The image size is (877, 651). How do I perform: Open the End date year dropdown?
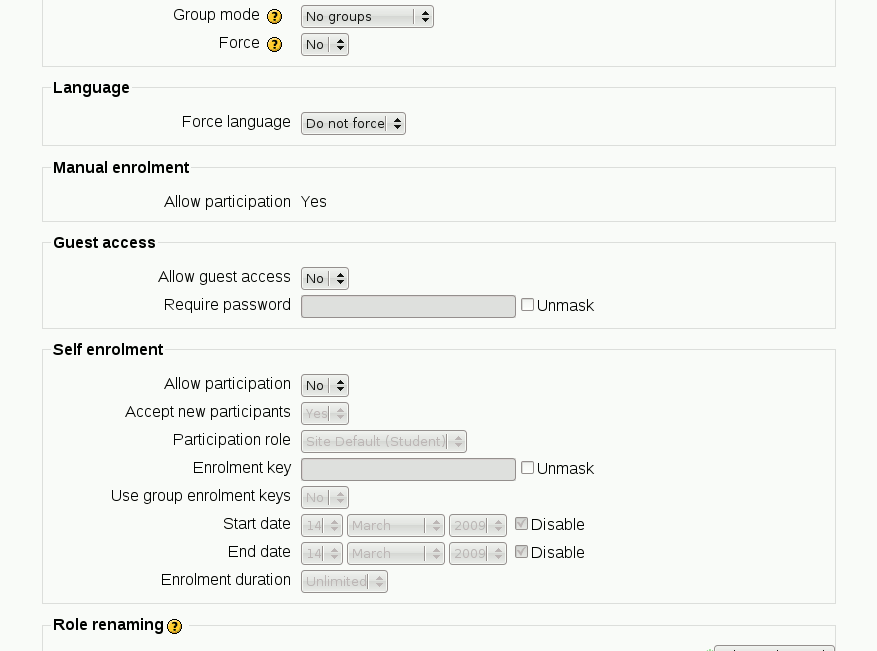[x=478, y=554]
